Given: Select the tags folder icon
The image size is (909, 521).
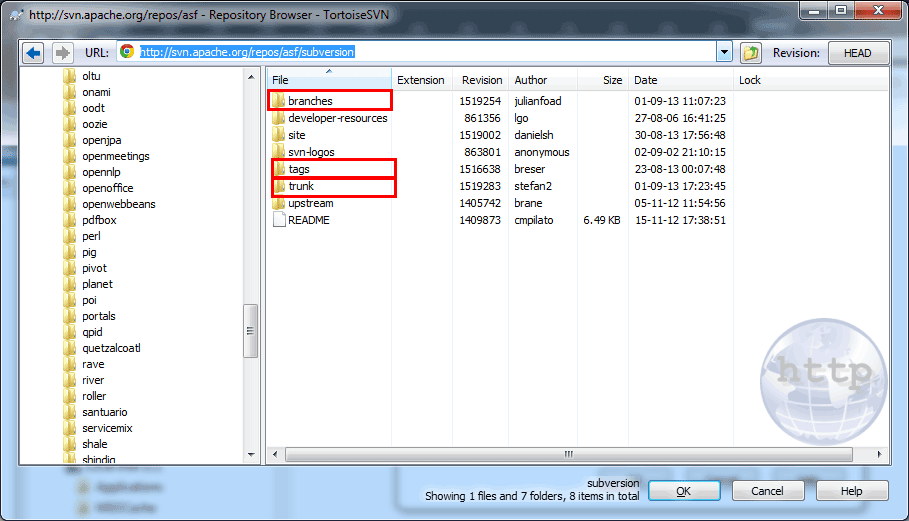Looking at the screenshot, I should tap(279, 169).
